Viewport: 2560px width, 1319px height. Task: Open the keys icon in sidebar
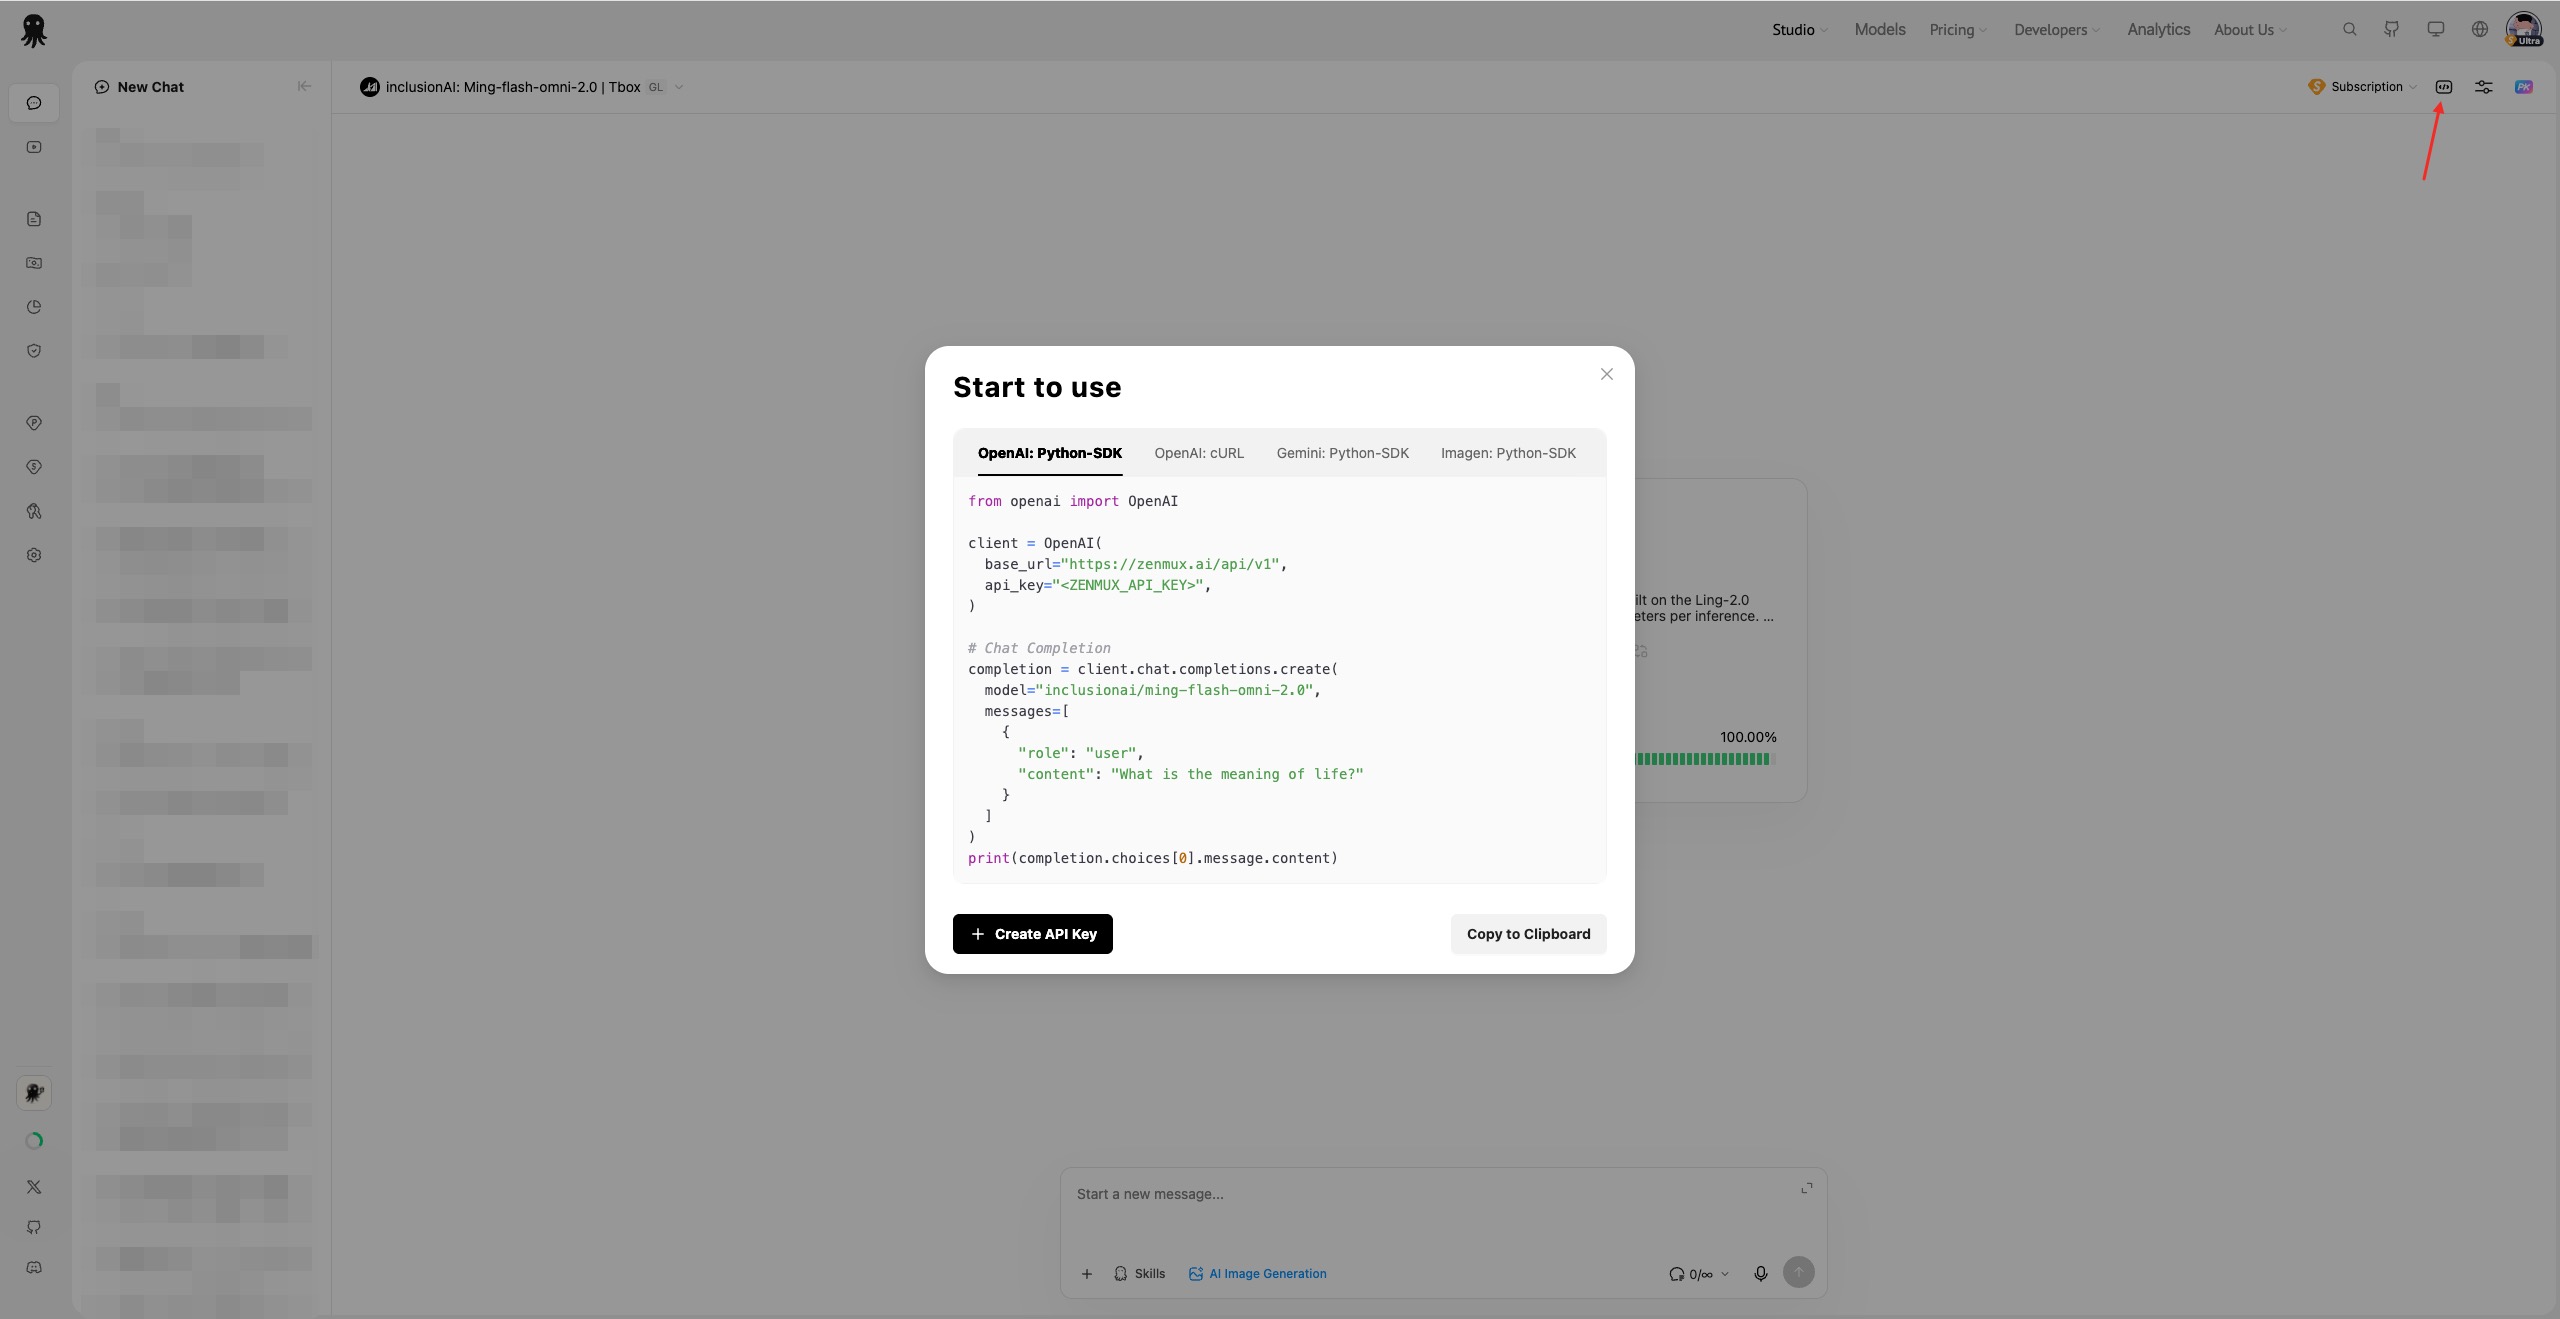pos(34,511)
